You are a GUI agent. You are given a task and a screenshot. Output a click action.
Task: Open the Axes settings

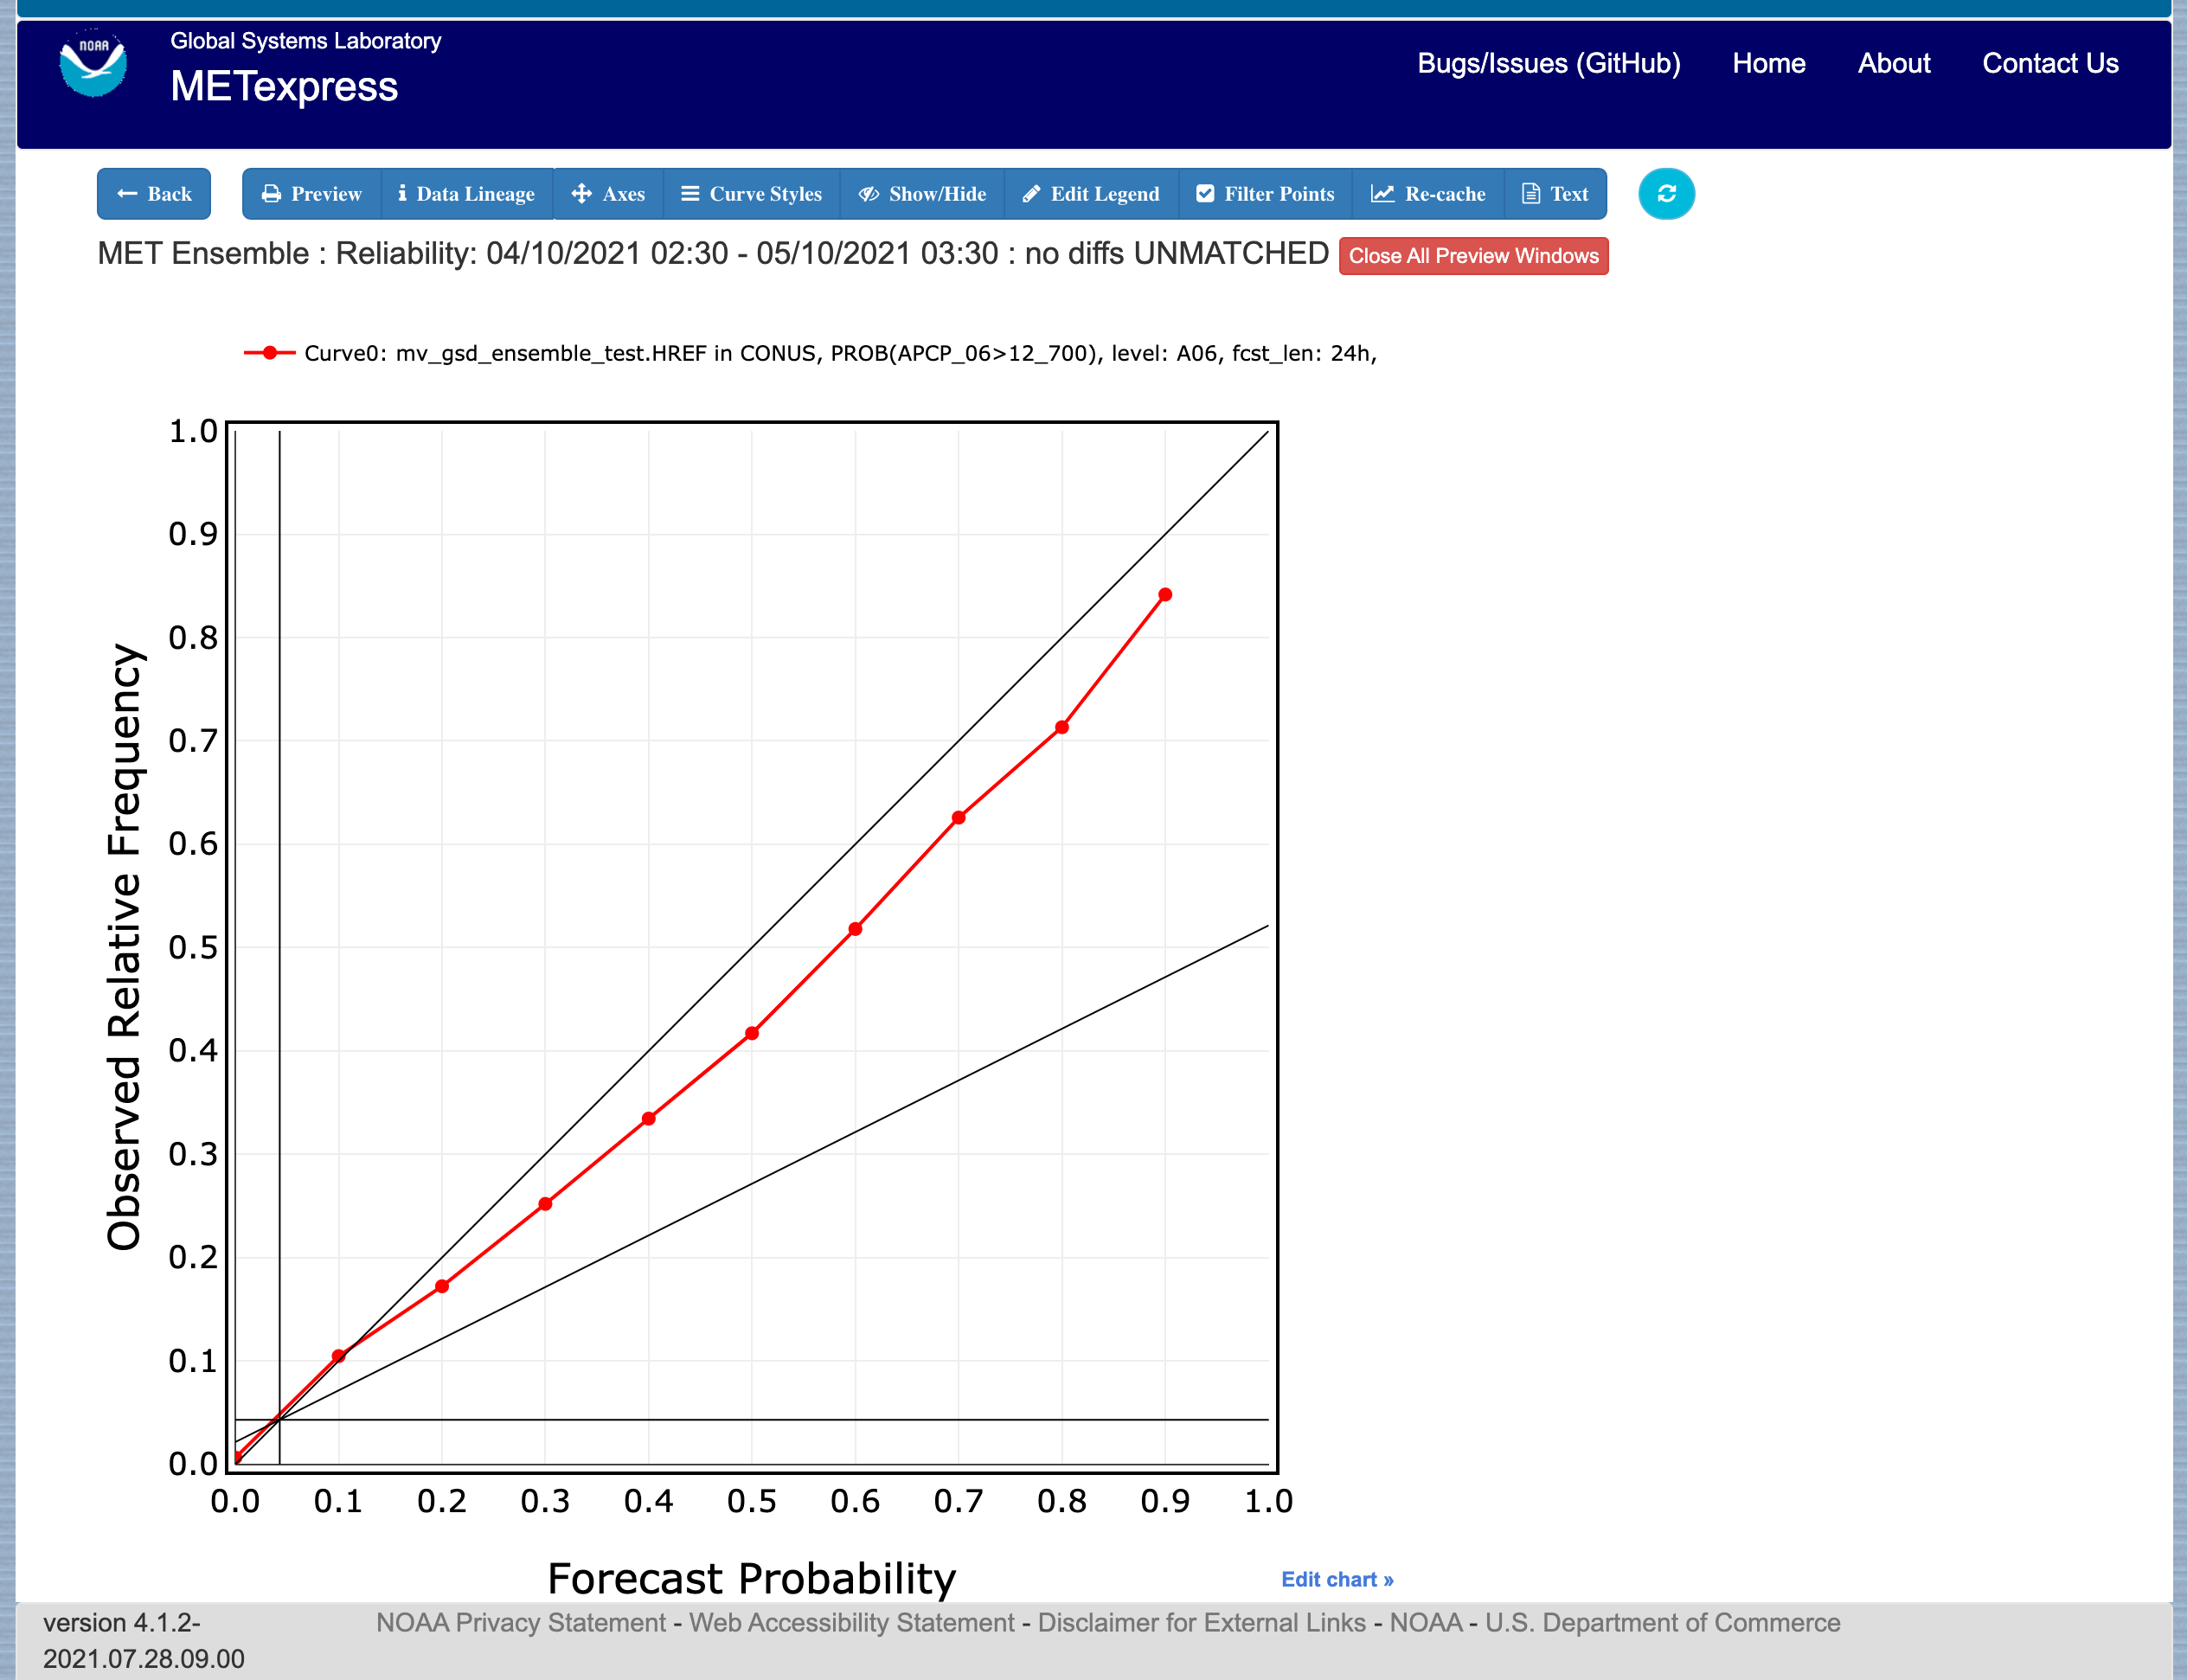(x=608, y=194)
